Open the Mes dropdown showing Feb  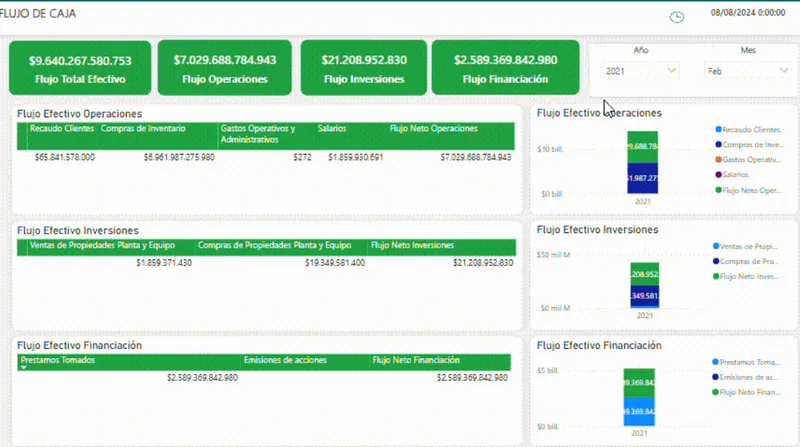[747, 71]
